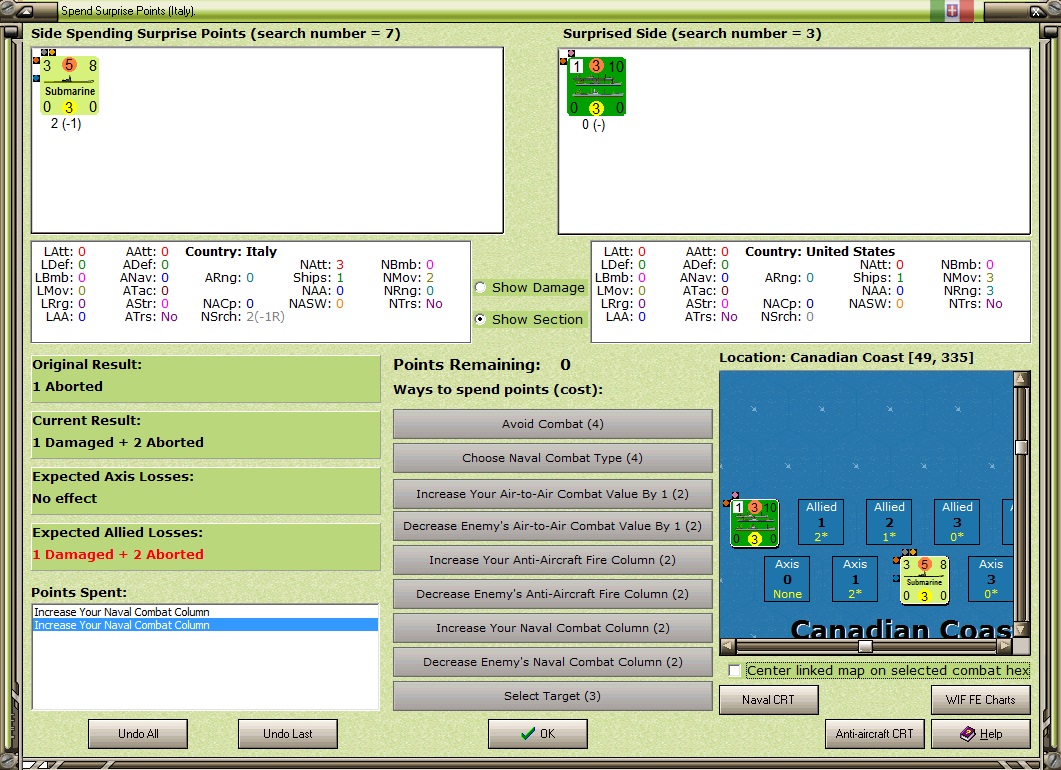The height and width of the screenshot is (770, 1061).
Task: Open the Anti-aircraft CRT chart
Action: [x=874, y=734]
